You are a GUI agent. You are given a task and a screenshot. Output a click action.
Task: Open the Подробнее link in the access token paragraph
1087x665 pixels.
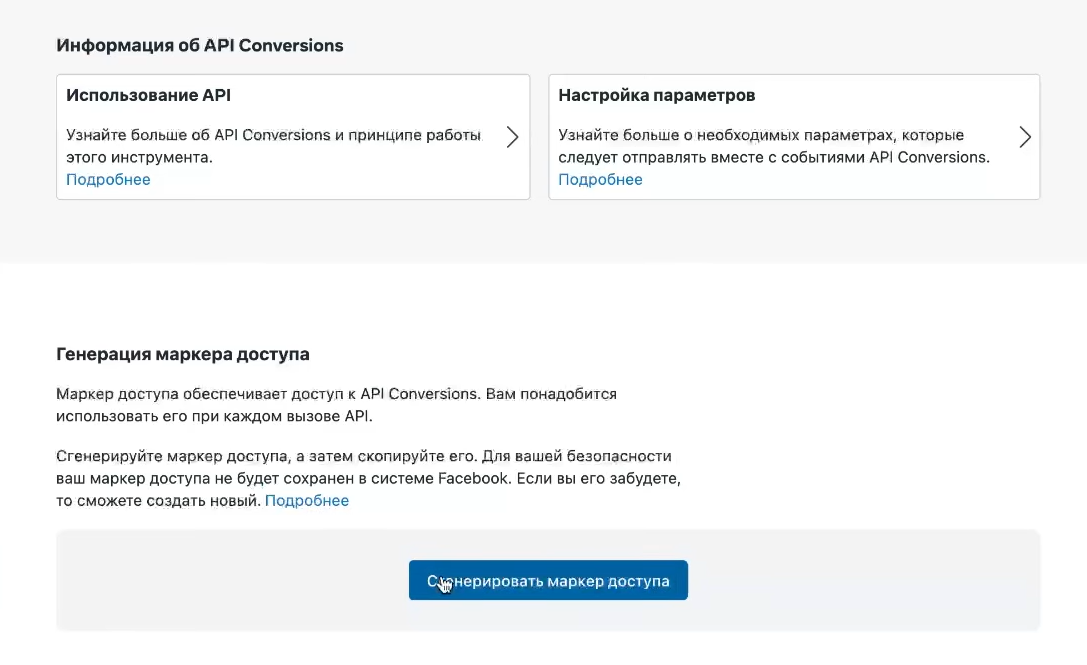pyautogui.click(x=306, y=501)
